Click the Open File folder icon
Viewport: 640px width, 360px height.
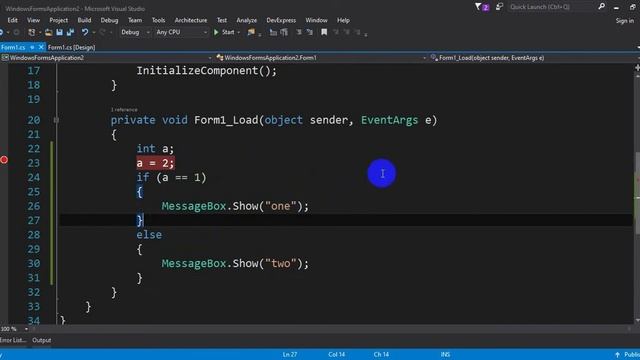click(49, 32)
